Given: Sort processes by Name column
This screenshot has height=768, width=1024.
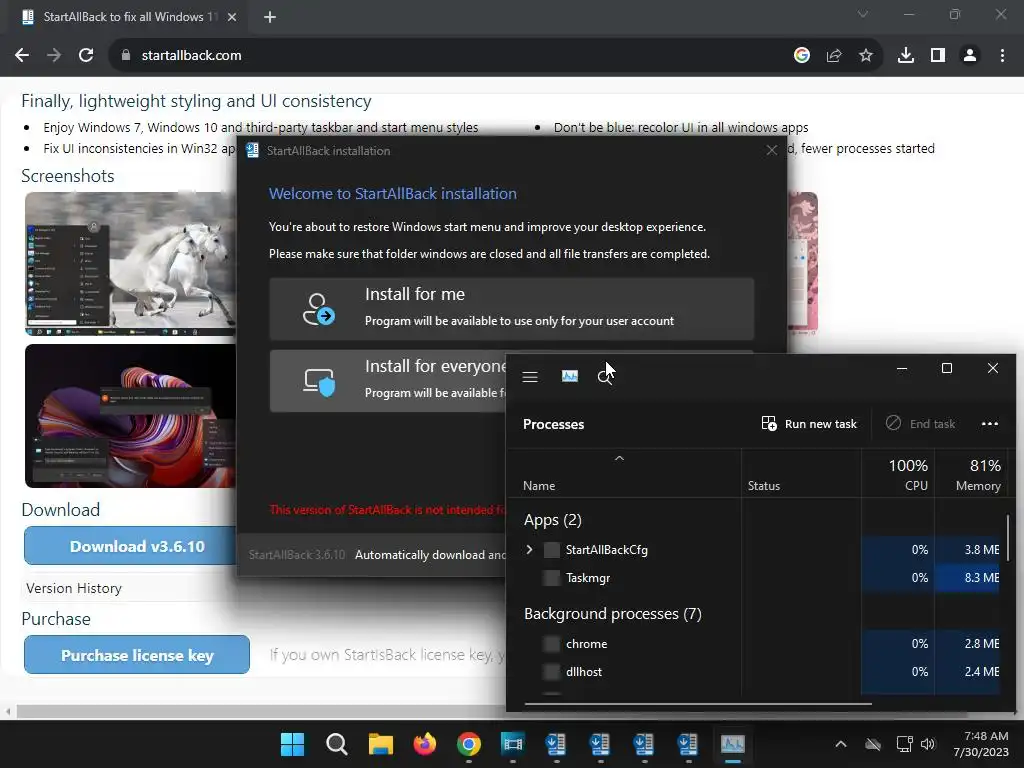Looking at the screenshot, I should 539,486.
